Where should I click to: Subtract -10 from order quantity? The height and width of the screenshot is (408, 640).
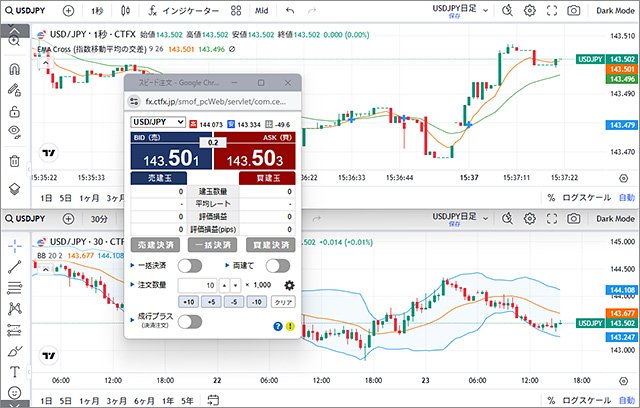click(x=257, y=302)
